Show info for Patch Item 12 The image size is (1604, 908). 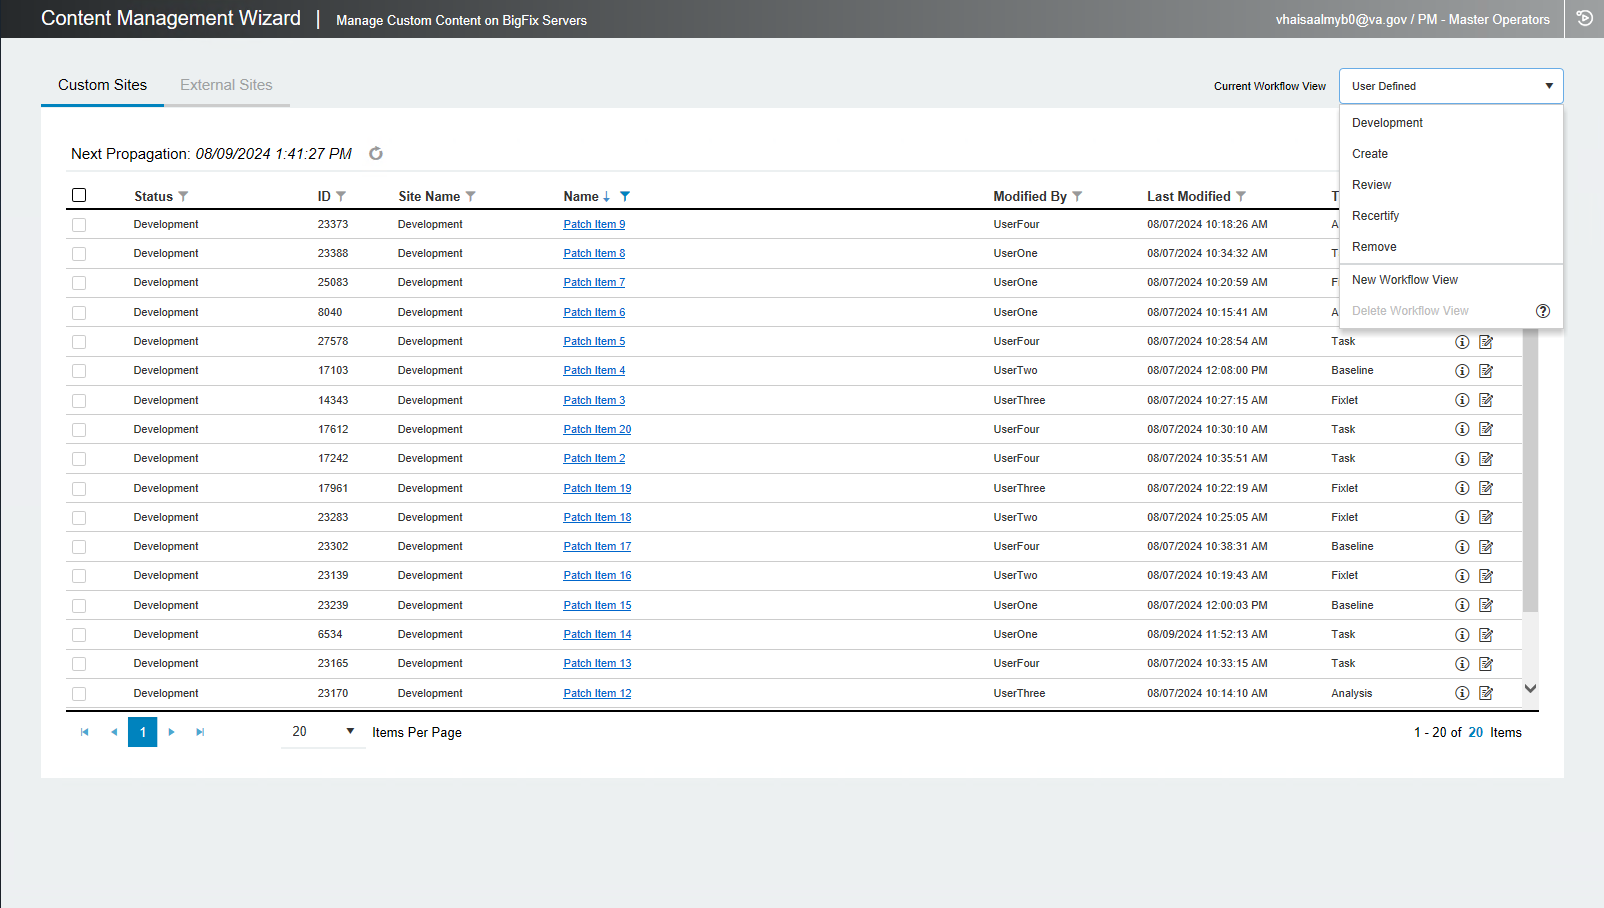pos(1462,693)
